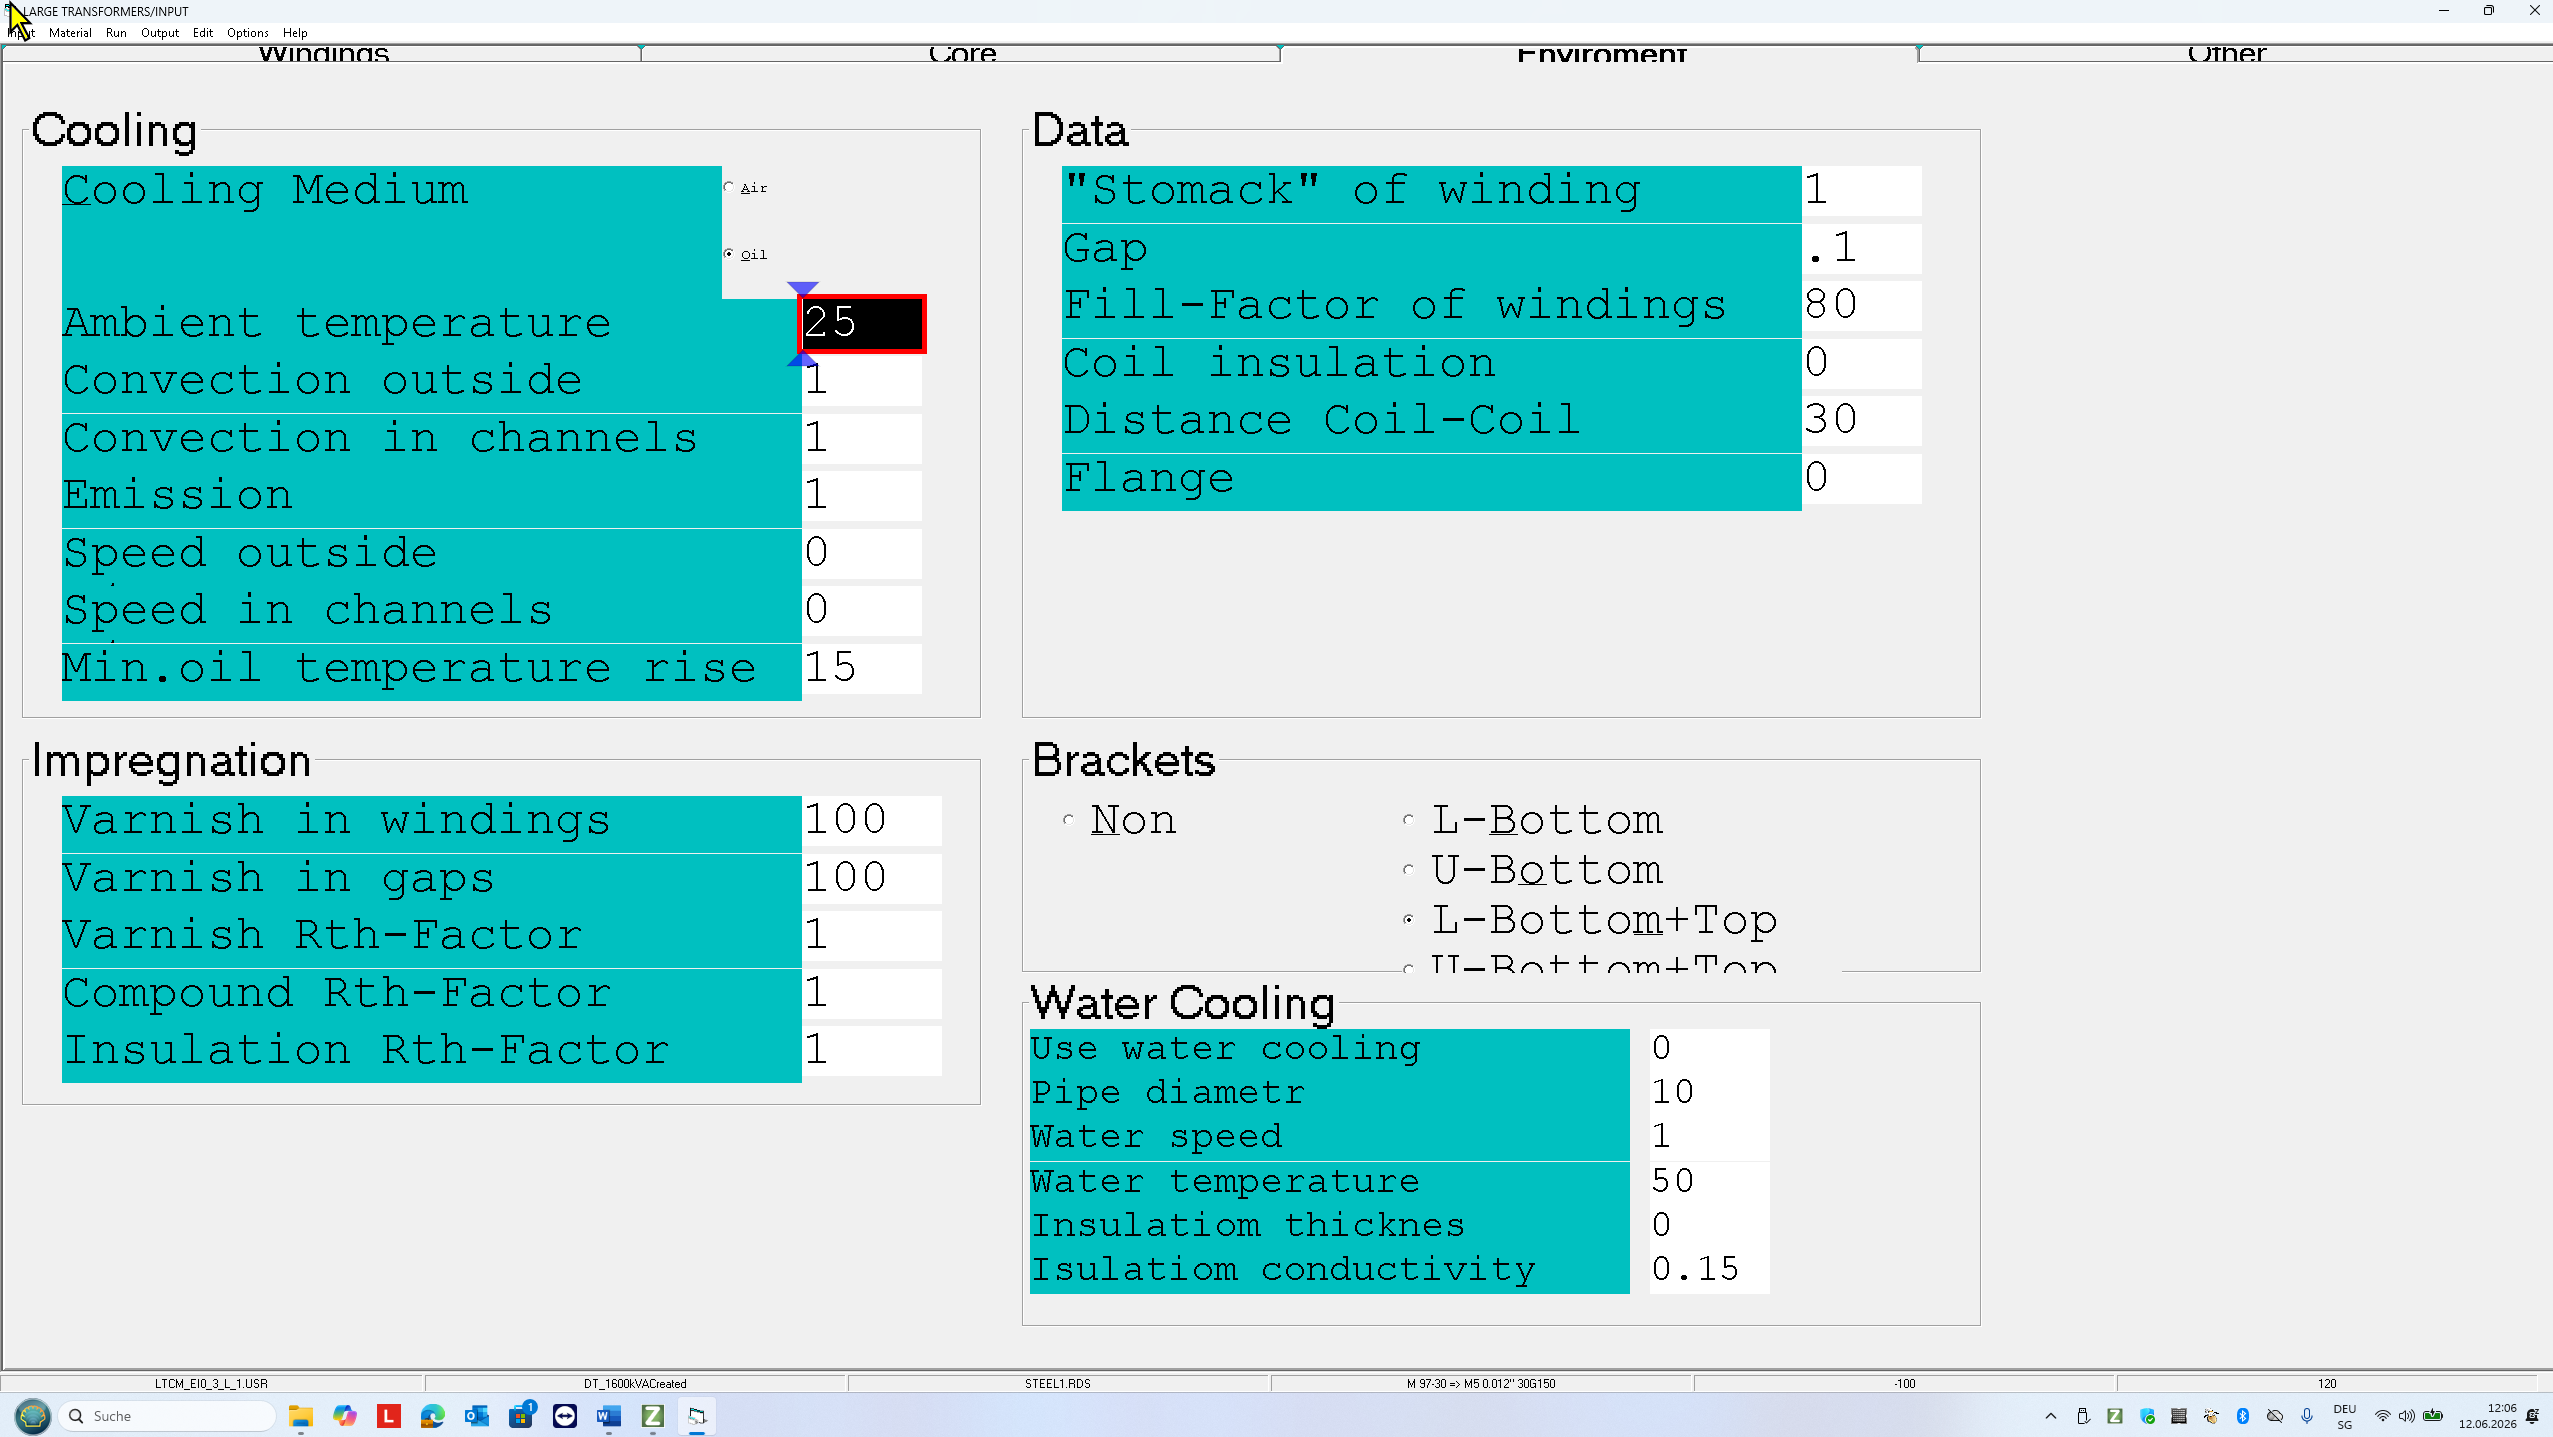This screenshot has height=1437, width=2553.
Task: Click the Convection in channels value field
Action: (x=862, y=438)
